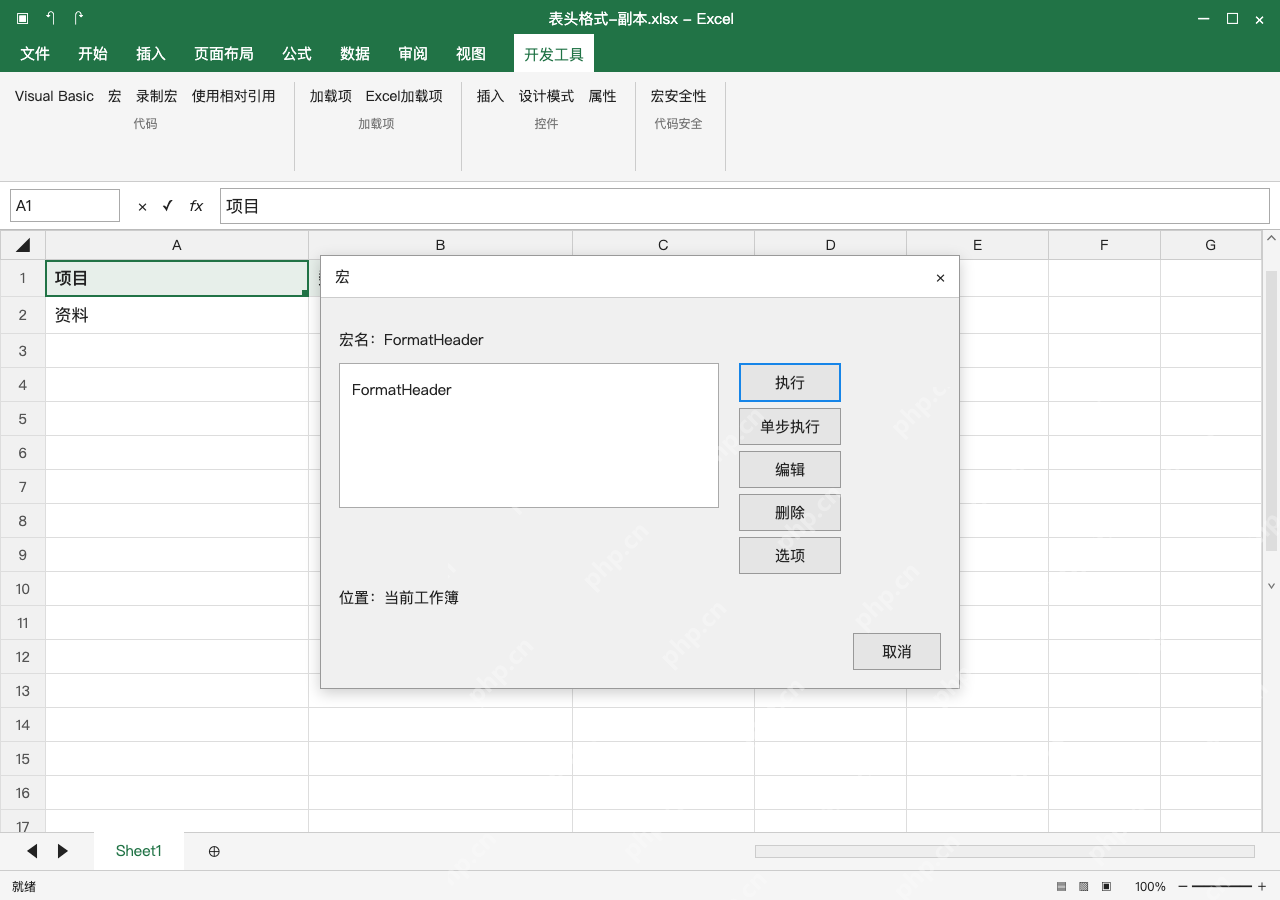This screenshot has height=900, width=1280.
Task: Open the 公式 ribbon tab
Action: click(x=297, y=54)
